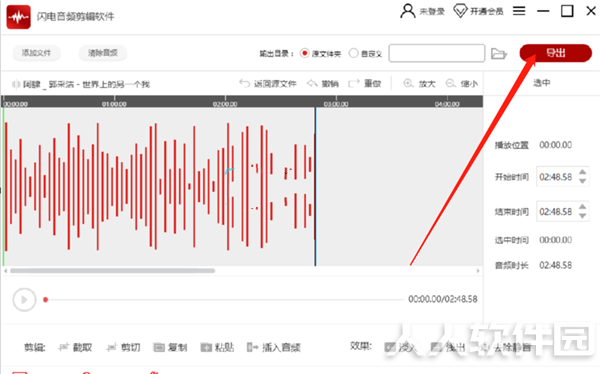Click 放大 to zoom in on the waveform
Viewport: 600px width, 374px height.
(x=420, y=83)
